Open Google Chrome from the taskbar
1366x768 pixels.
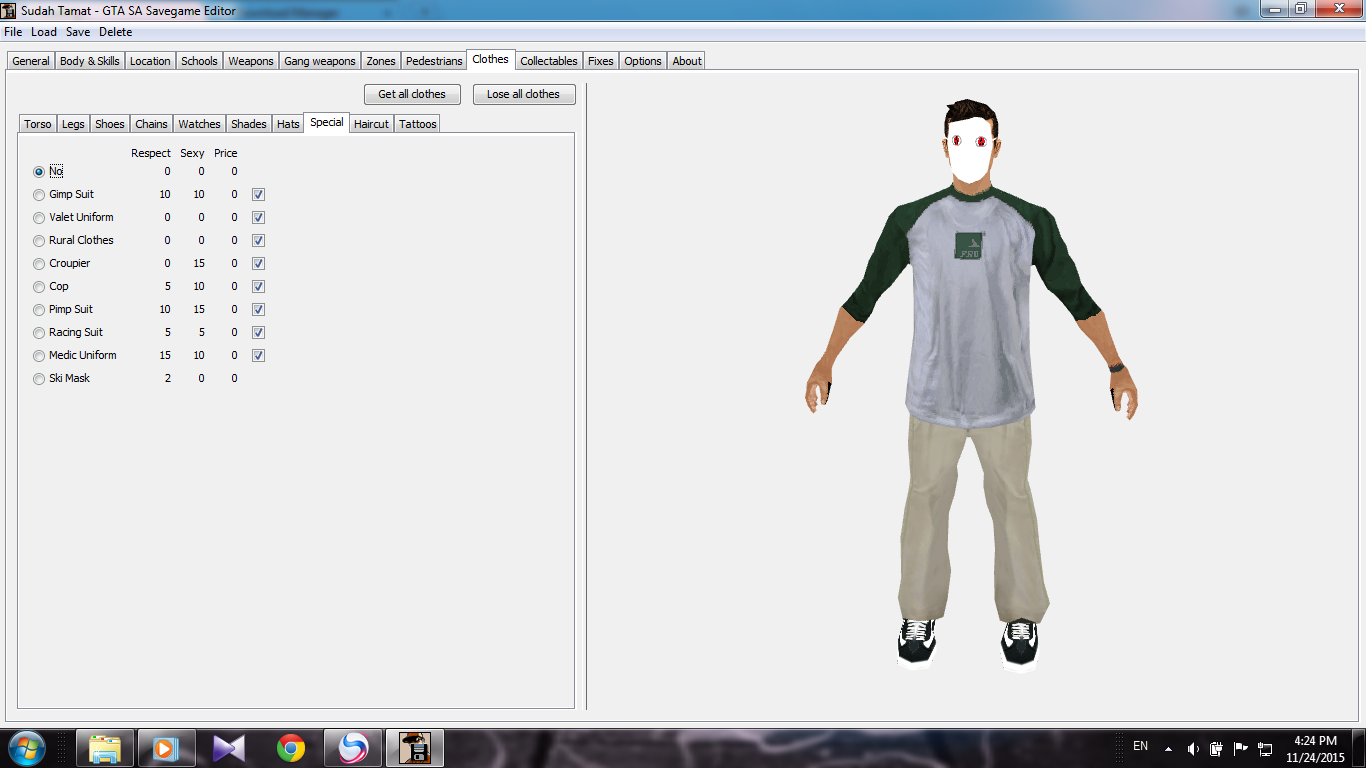click(291, 748)
